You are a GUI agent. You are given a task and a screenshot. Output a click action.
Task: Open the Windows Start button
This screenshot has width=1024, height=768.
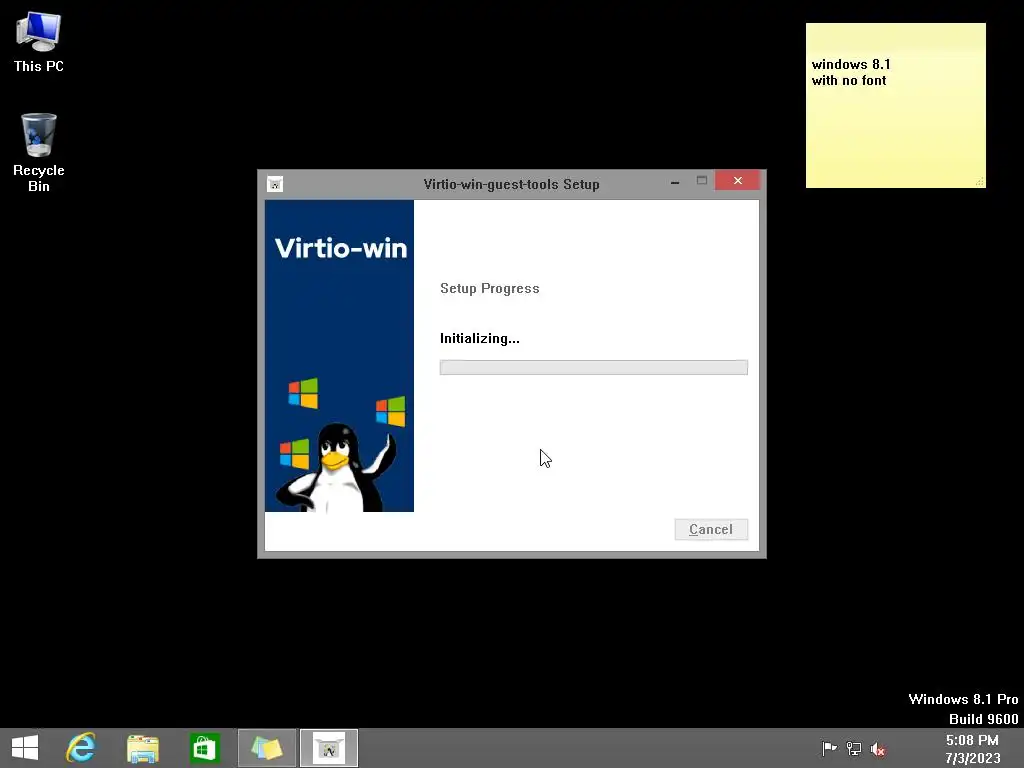click(x=25, y=748)
